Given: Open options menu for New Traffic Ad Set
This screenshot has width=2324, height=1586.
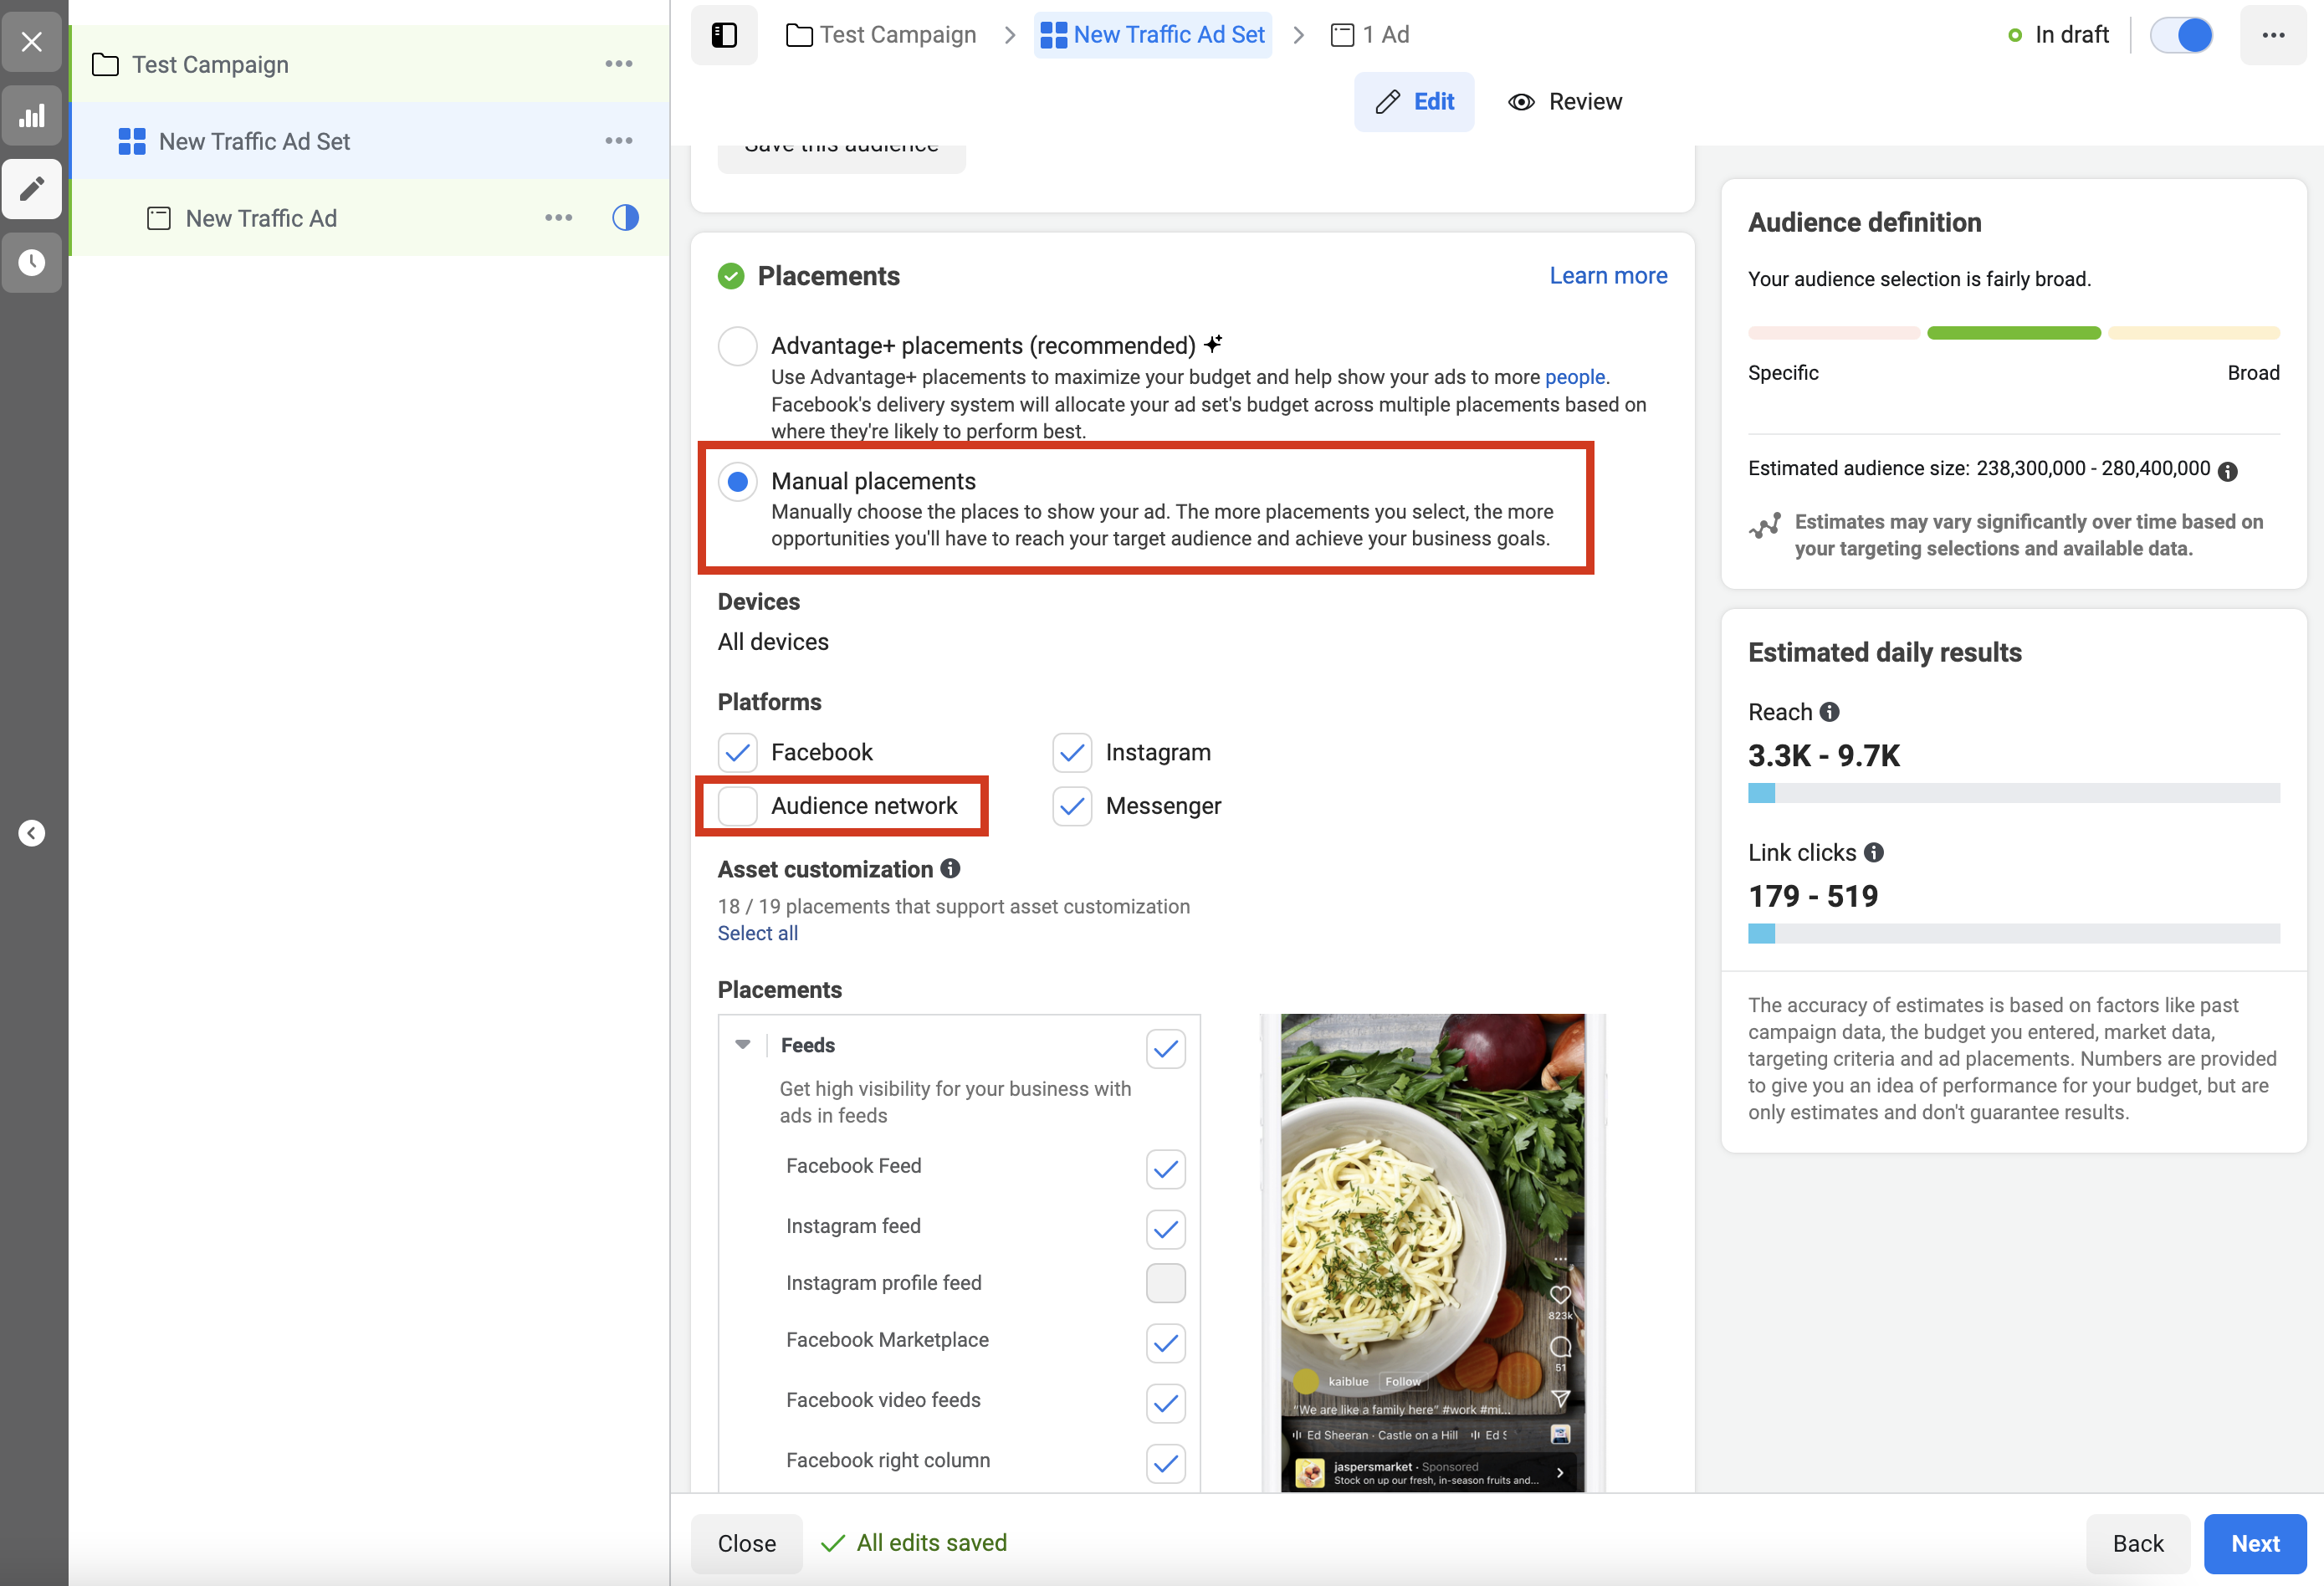Looking at the screenshot, I should click(619, 141).
